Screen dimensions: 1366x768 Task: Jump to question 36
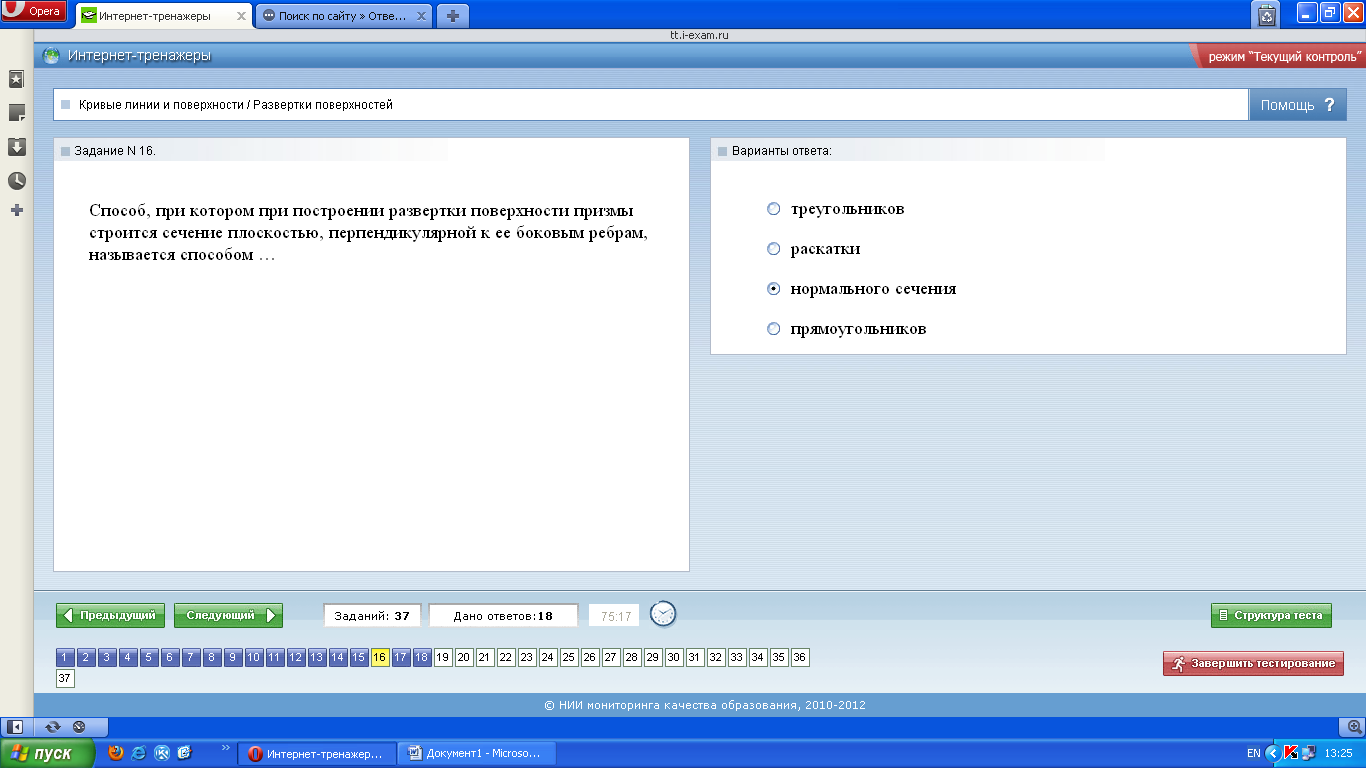click(800, 657)
